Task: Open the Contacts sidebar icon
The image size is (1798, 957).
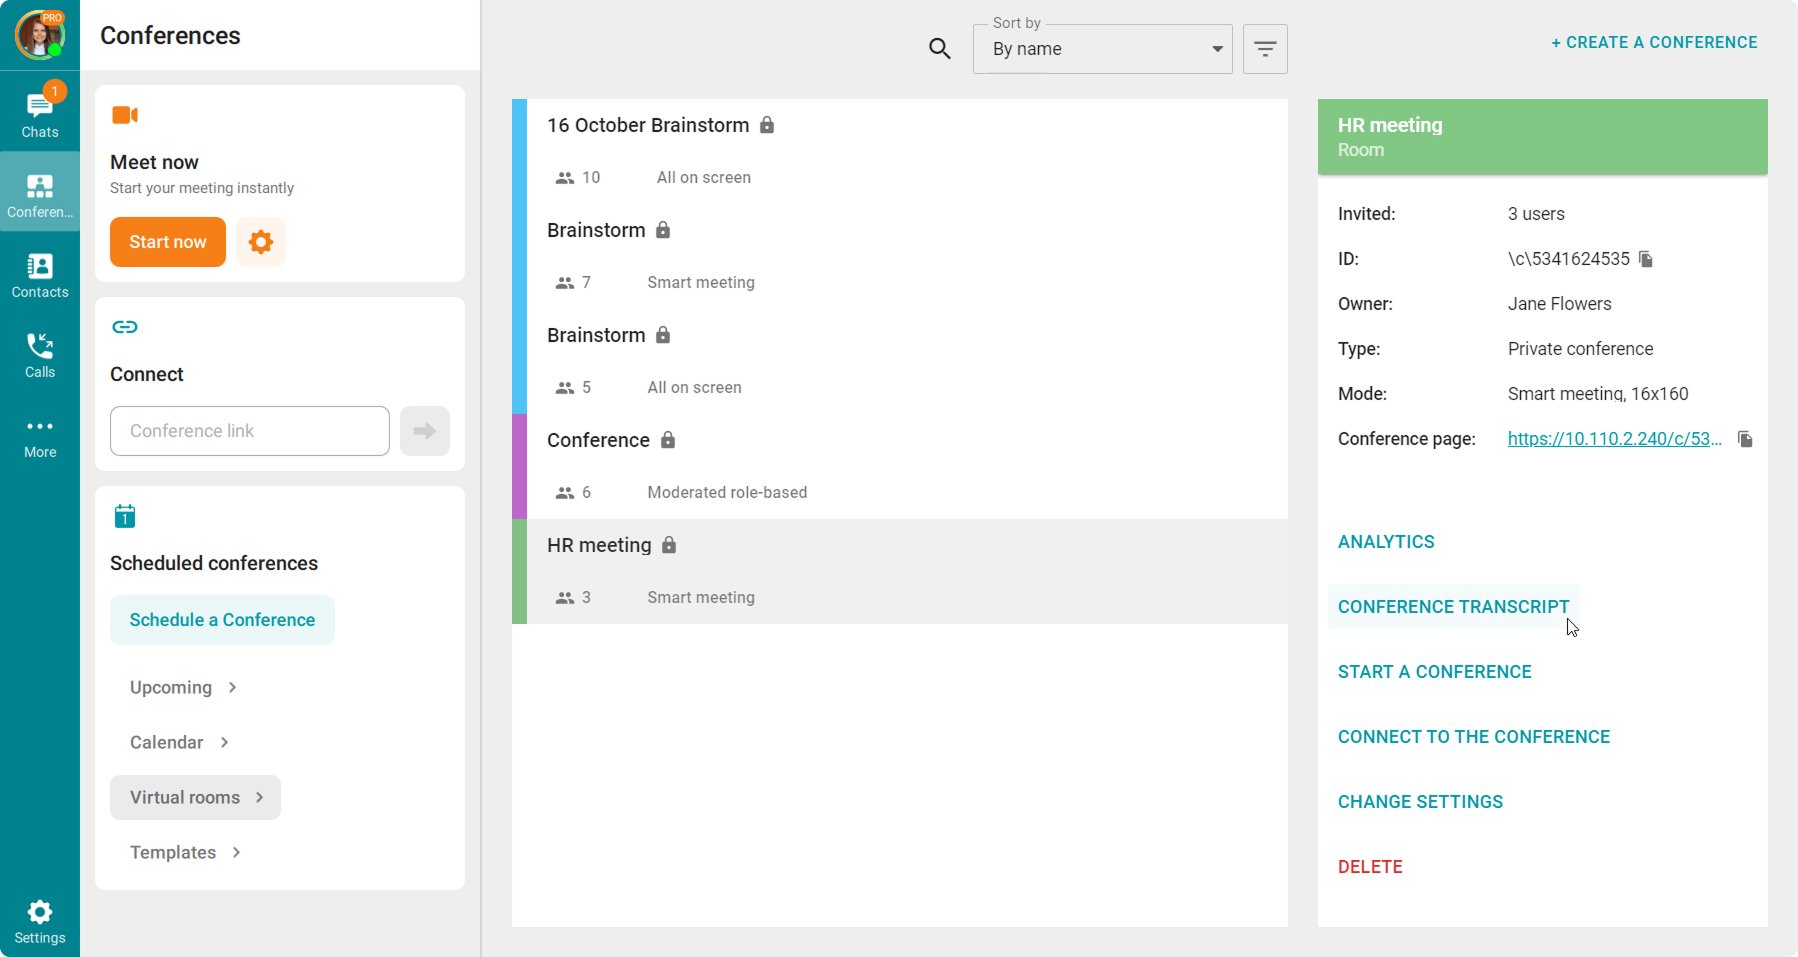Action: pyautogui.click(x=40, y=274)
